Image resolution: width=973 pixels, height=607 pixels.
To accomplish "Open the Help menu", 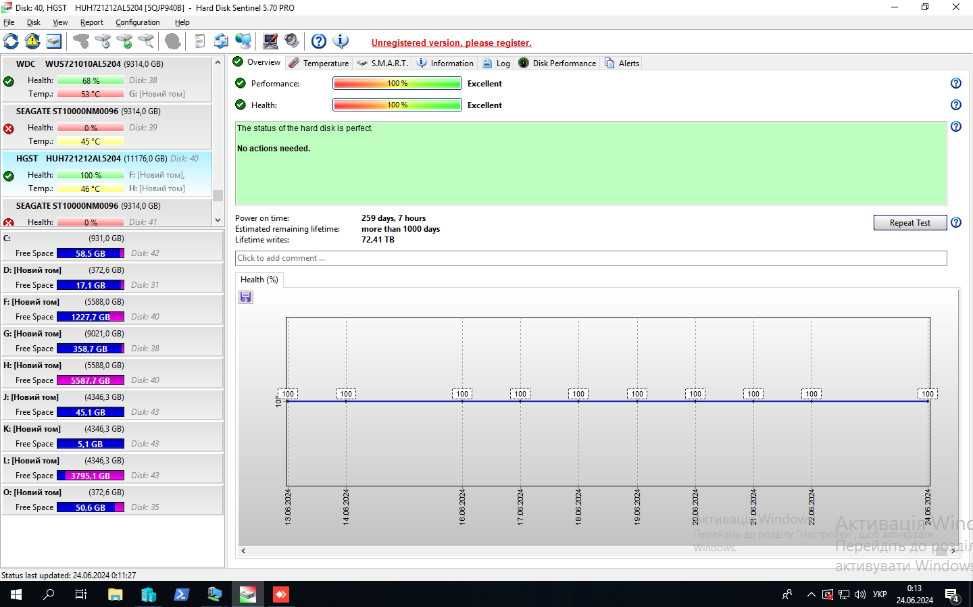I will pyautogui.click(x=182, y=22).
